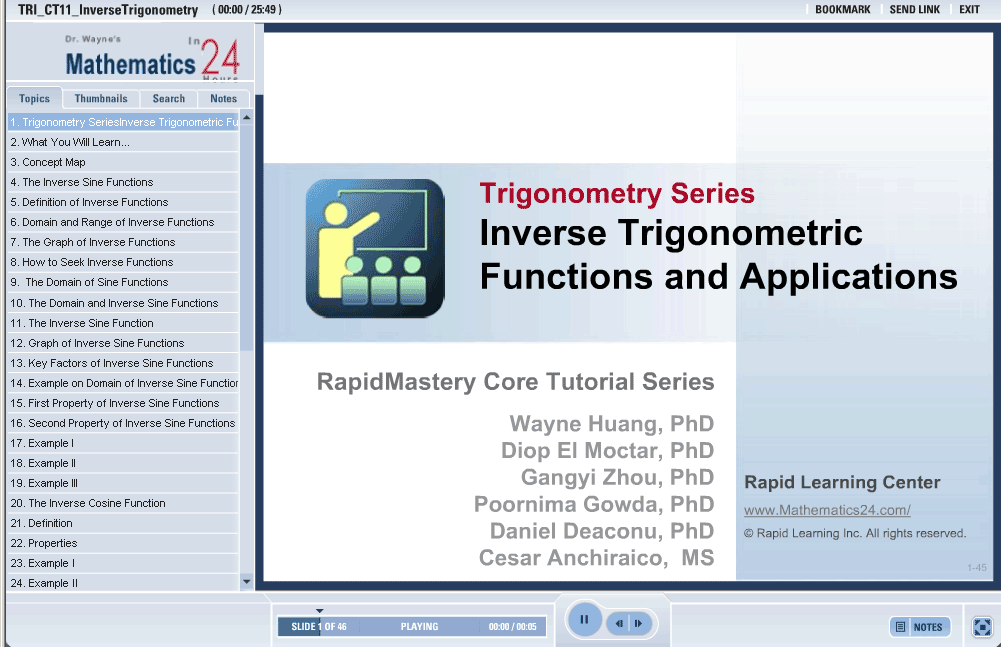Select topic 19 Example III
Screen dimensions: 1001x647
point(123,483)
